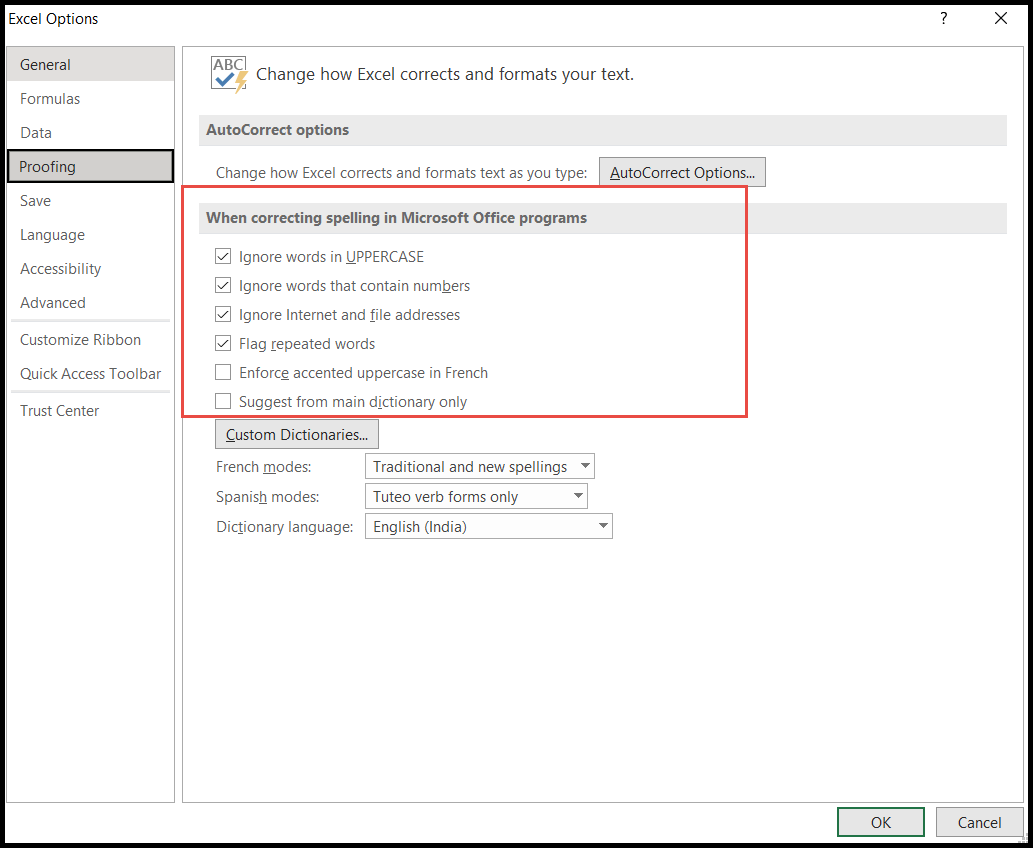Open the Trust Center page
This screenshot has height=848, width=1033.
(90, 410)
